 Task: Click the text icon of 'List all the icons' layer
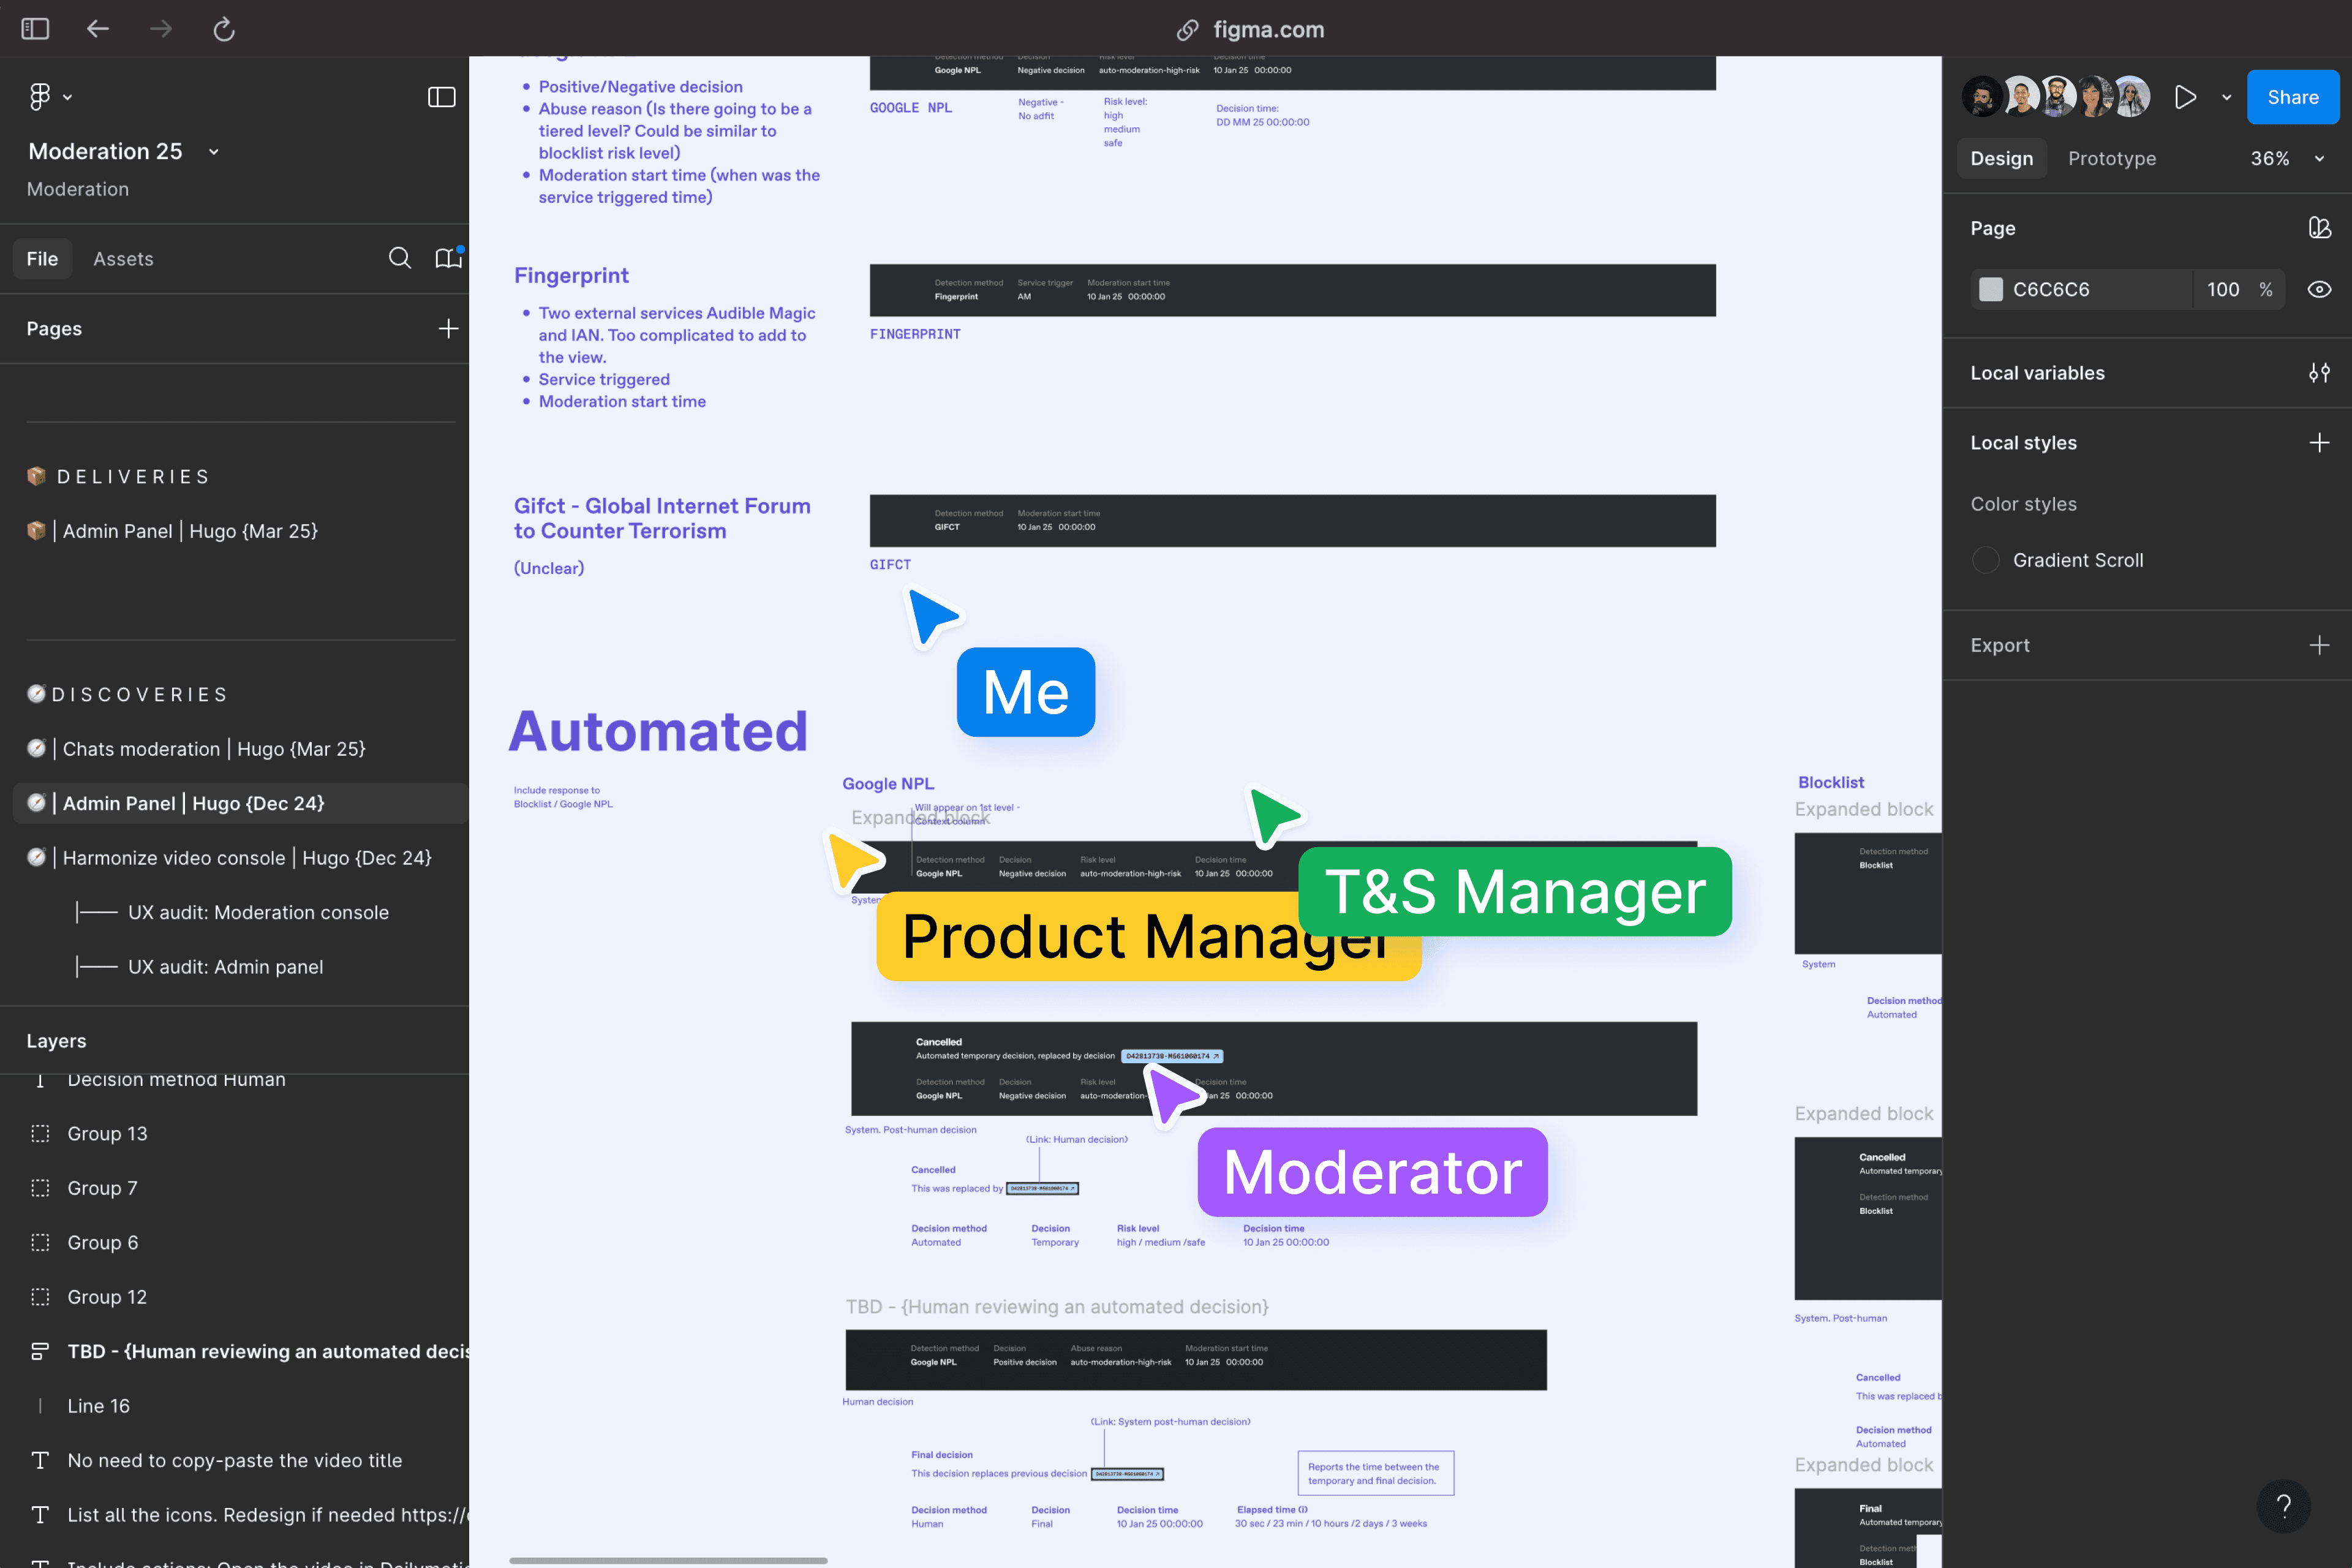pyautogui.click(x=40, y=1515)
